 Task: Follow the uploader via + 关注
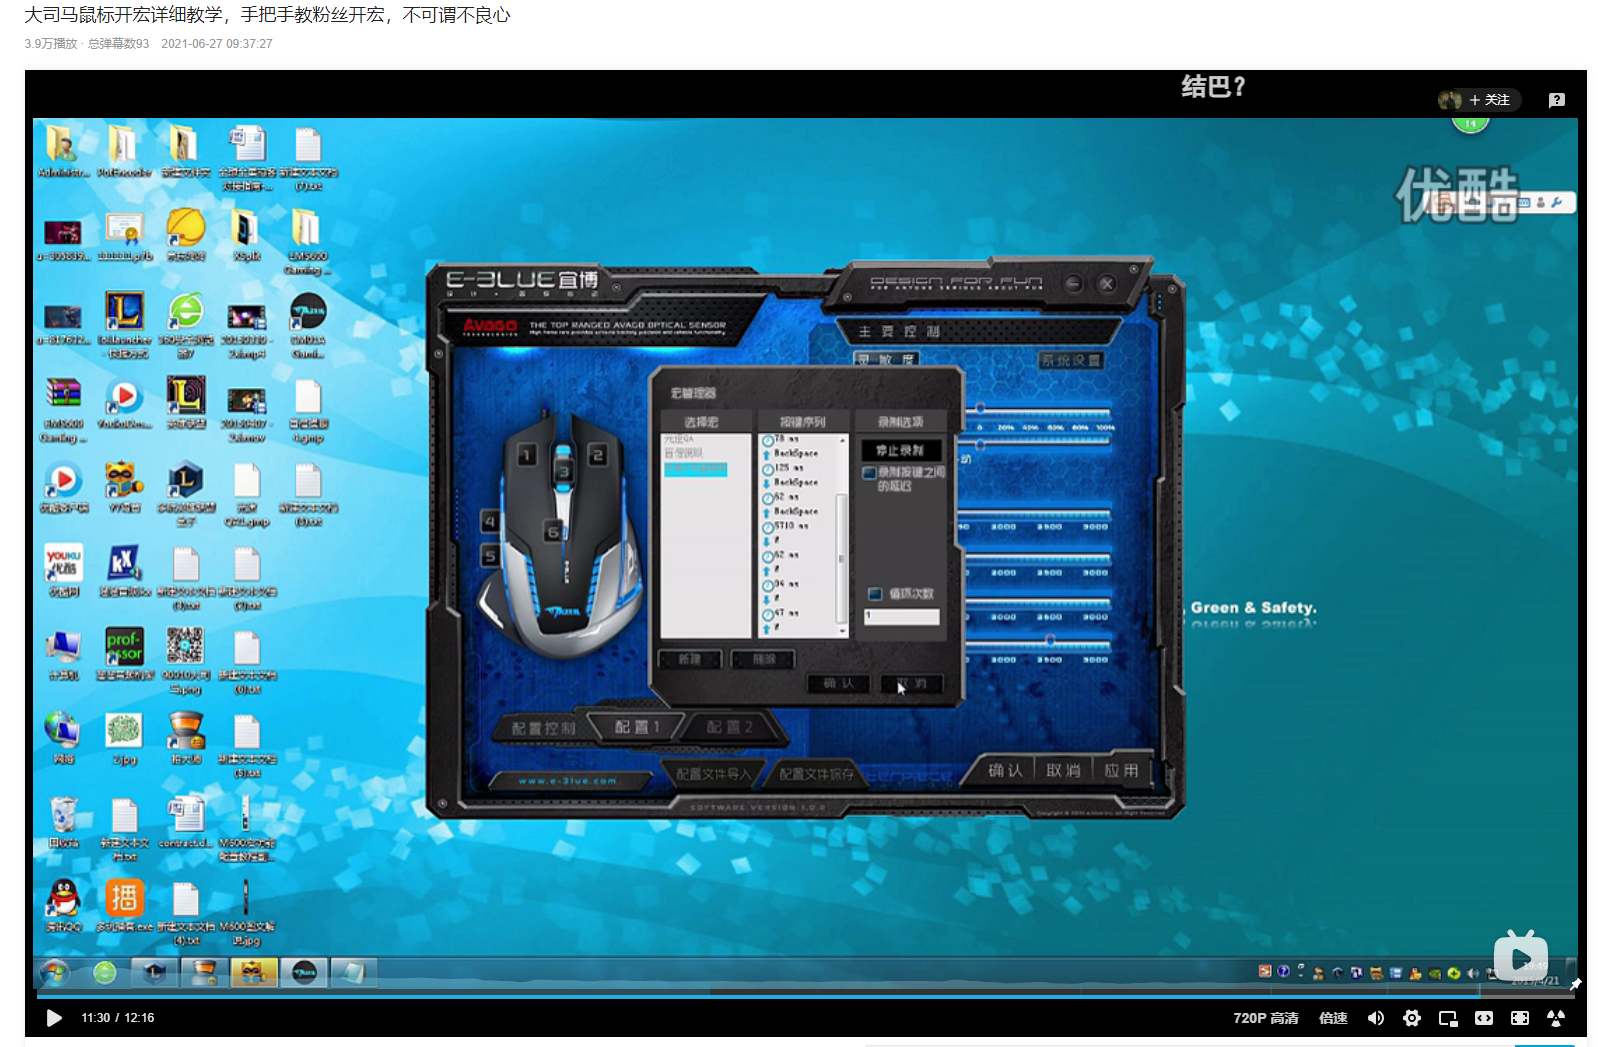pos(1490,100)
